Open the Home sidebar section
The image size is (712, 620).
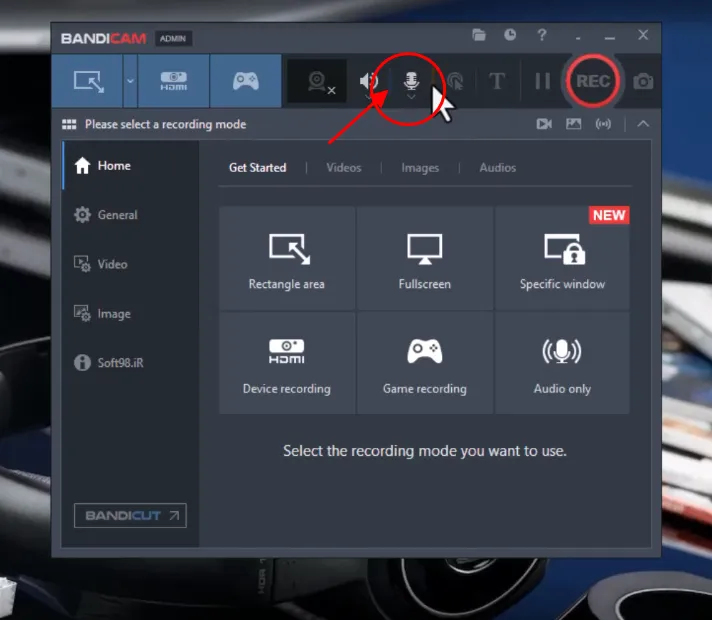pos(130,166)
